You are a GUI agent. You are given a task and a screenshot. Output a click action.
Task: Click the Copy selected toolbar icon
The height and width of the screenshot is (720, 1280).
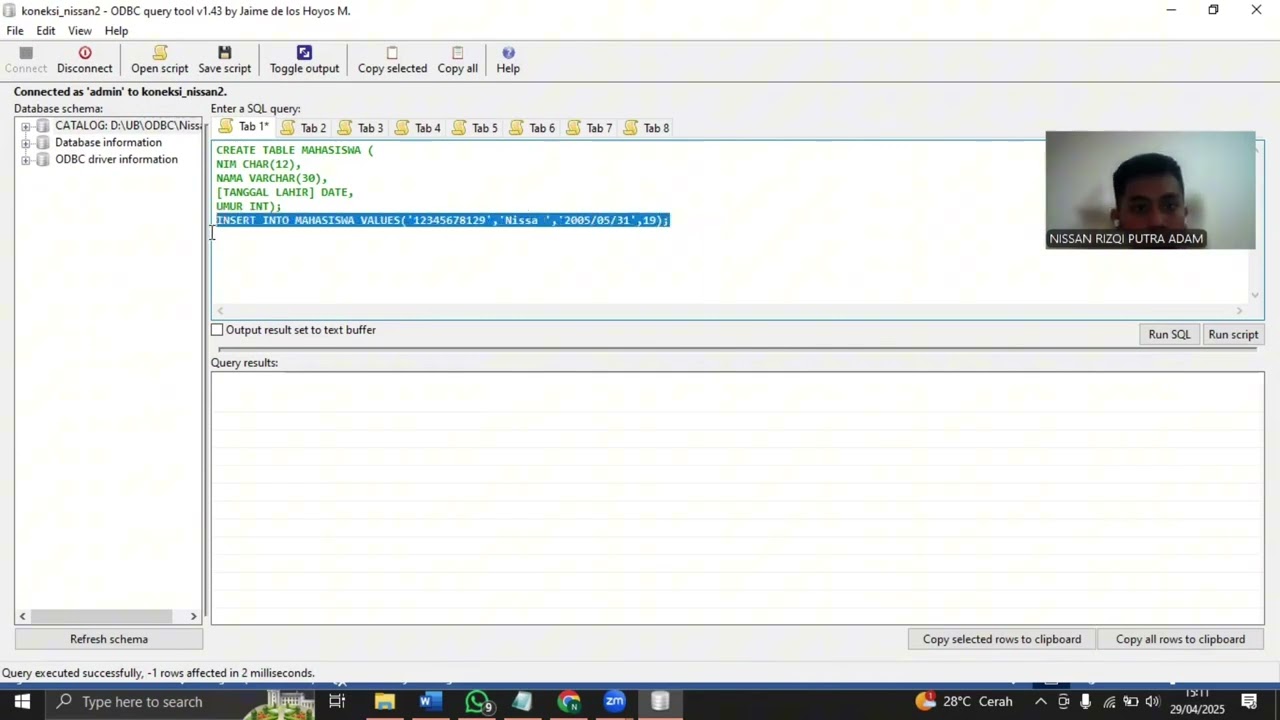click(392, 60)
